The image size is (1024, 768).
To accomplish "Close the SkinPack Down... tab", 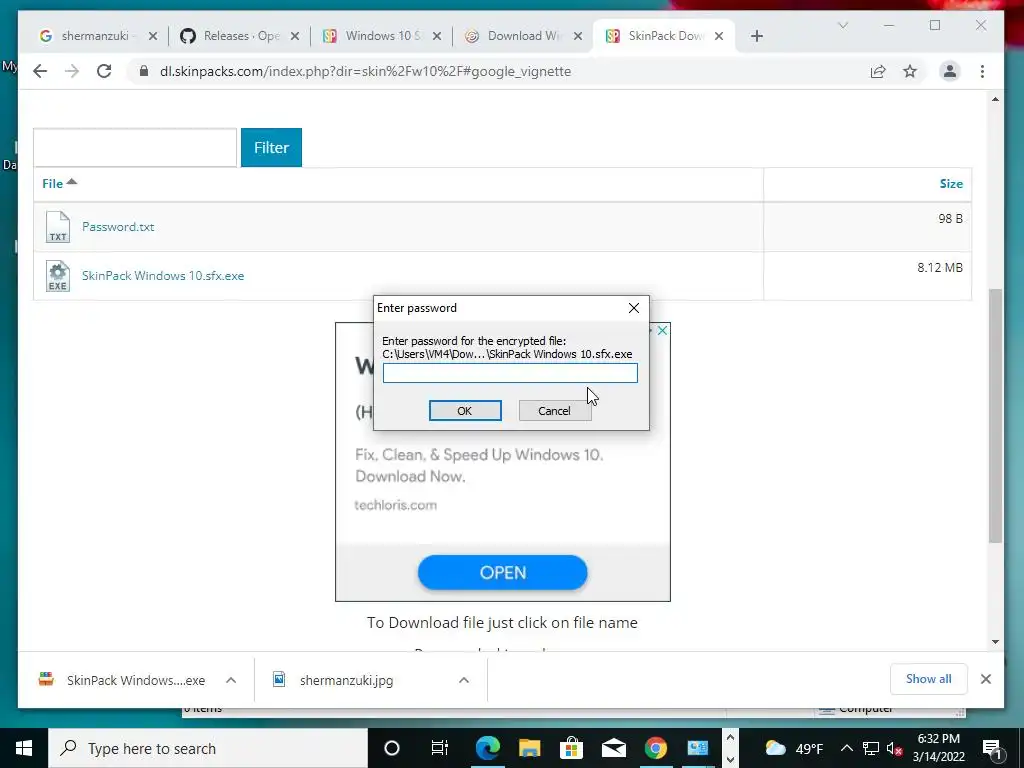I will click(719, 36).
